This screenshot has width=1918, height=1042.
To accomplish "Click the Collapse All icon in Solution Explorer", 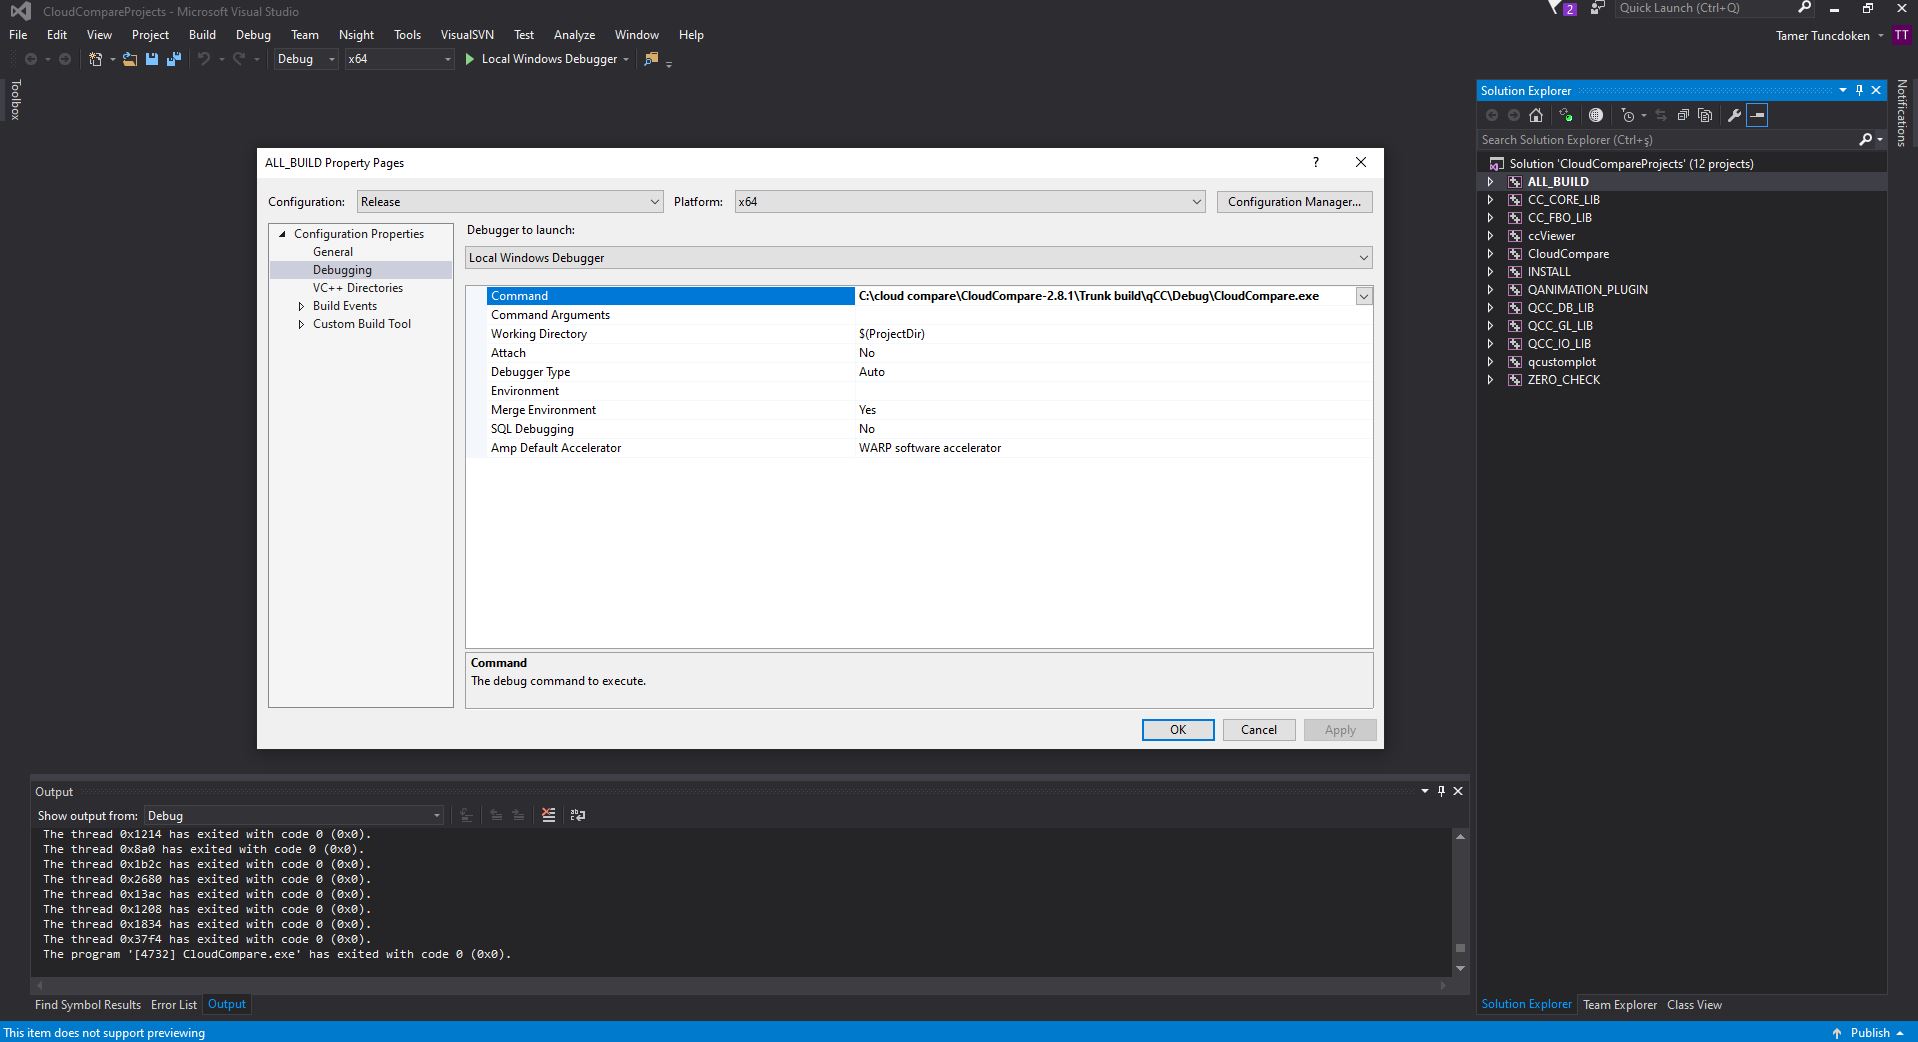I will pos(1683,115).
